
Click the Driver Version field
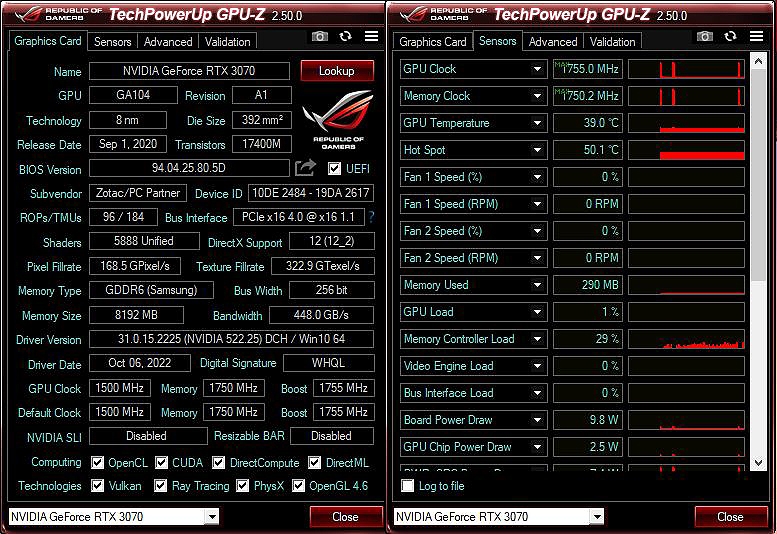tap(231, 339)
